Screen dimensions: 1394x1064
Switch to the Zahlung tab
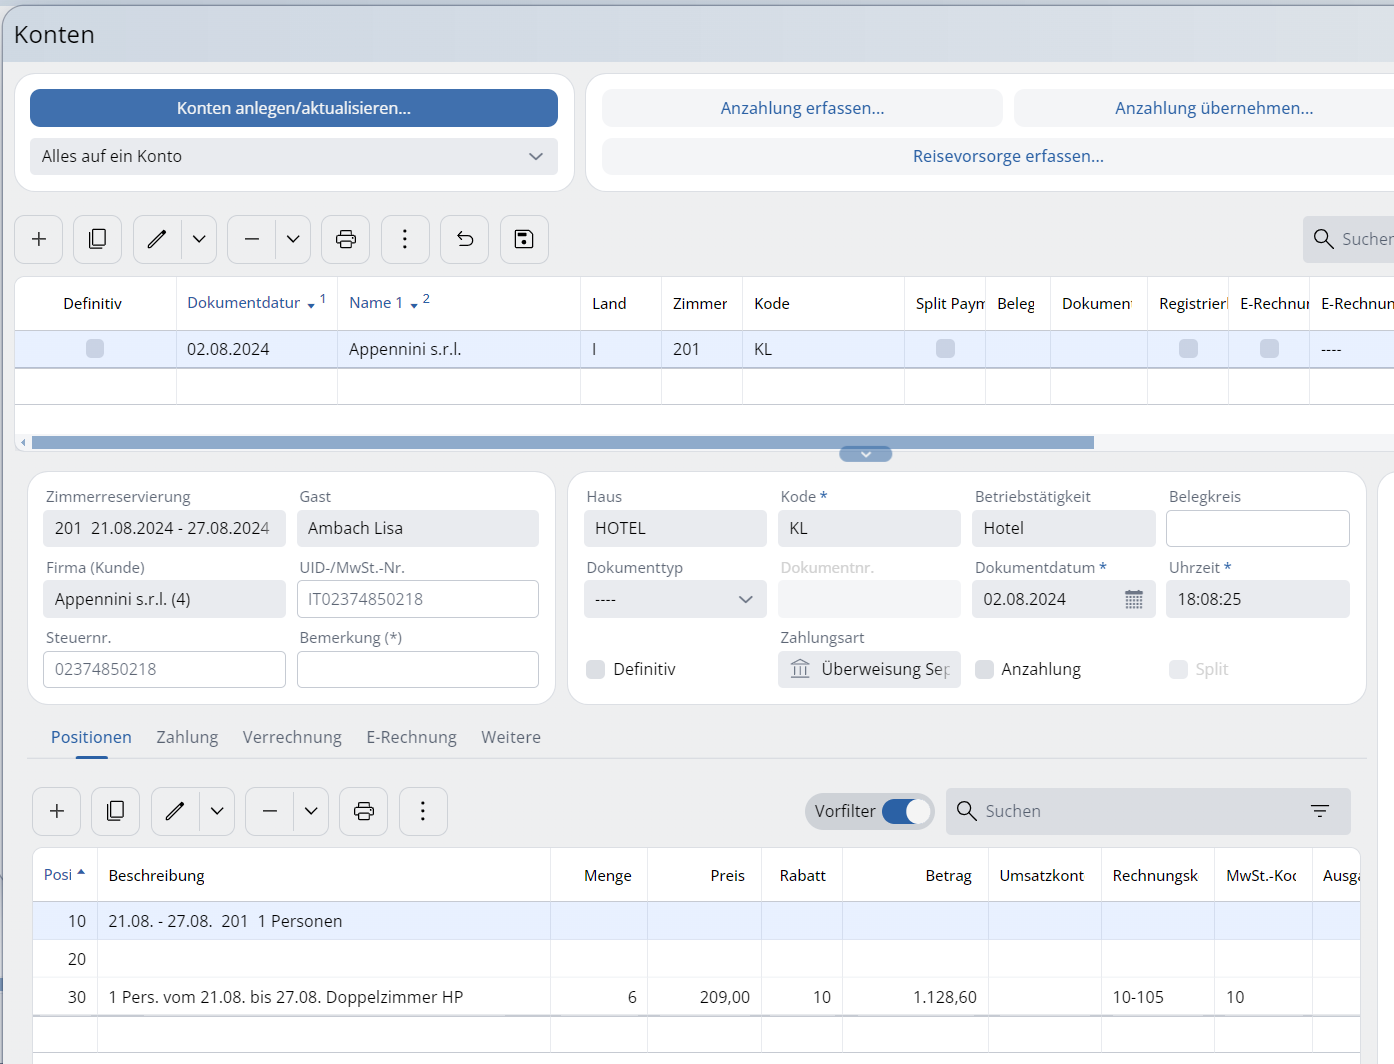point(187,737)
